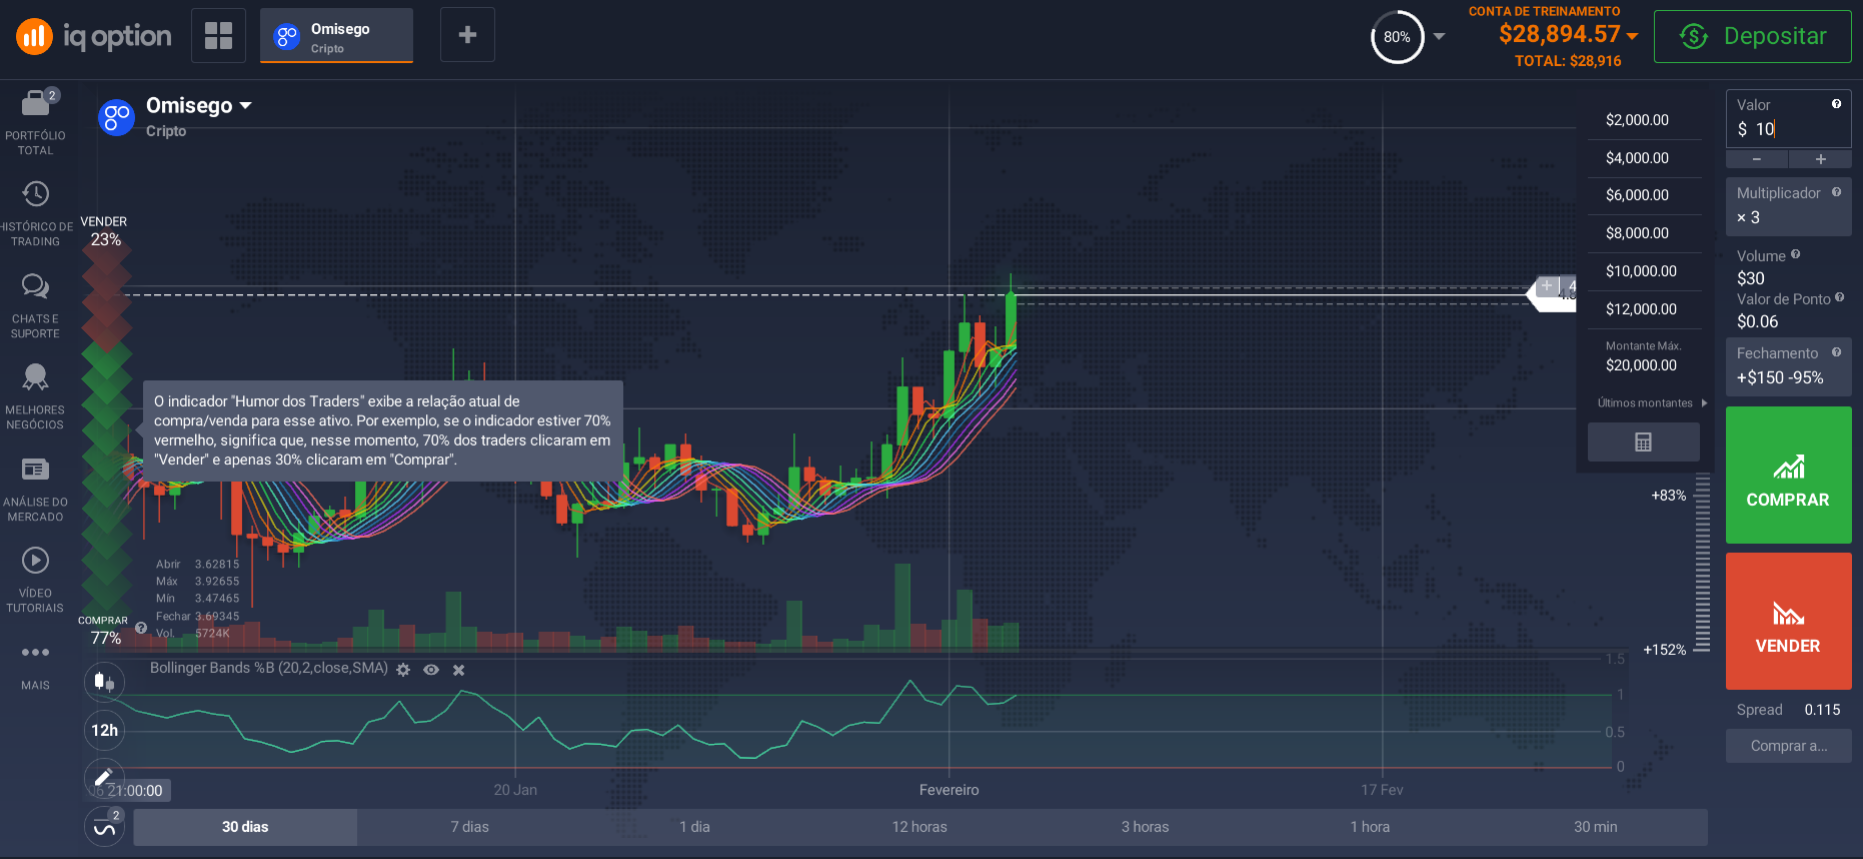The height and width of the screenshot is (859, 1863).
Task: Open the amount calculator keypad icon
Action: [1643, 442]
